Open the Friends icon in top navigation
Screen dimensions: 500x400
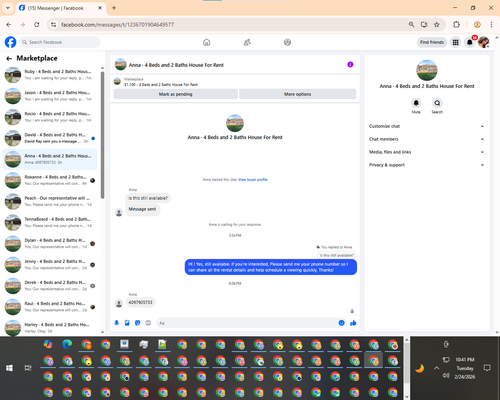tap(247, 42)
